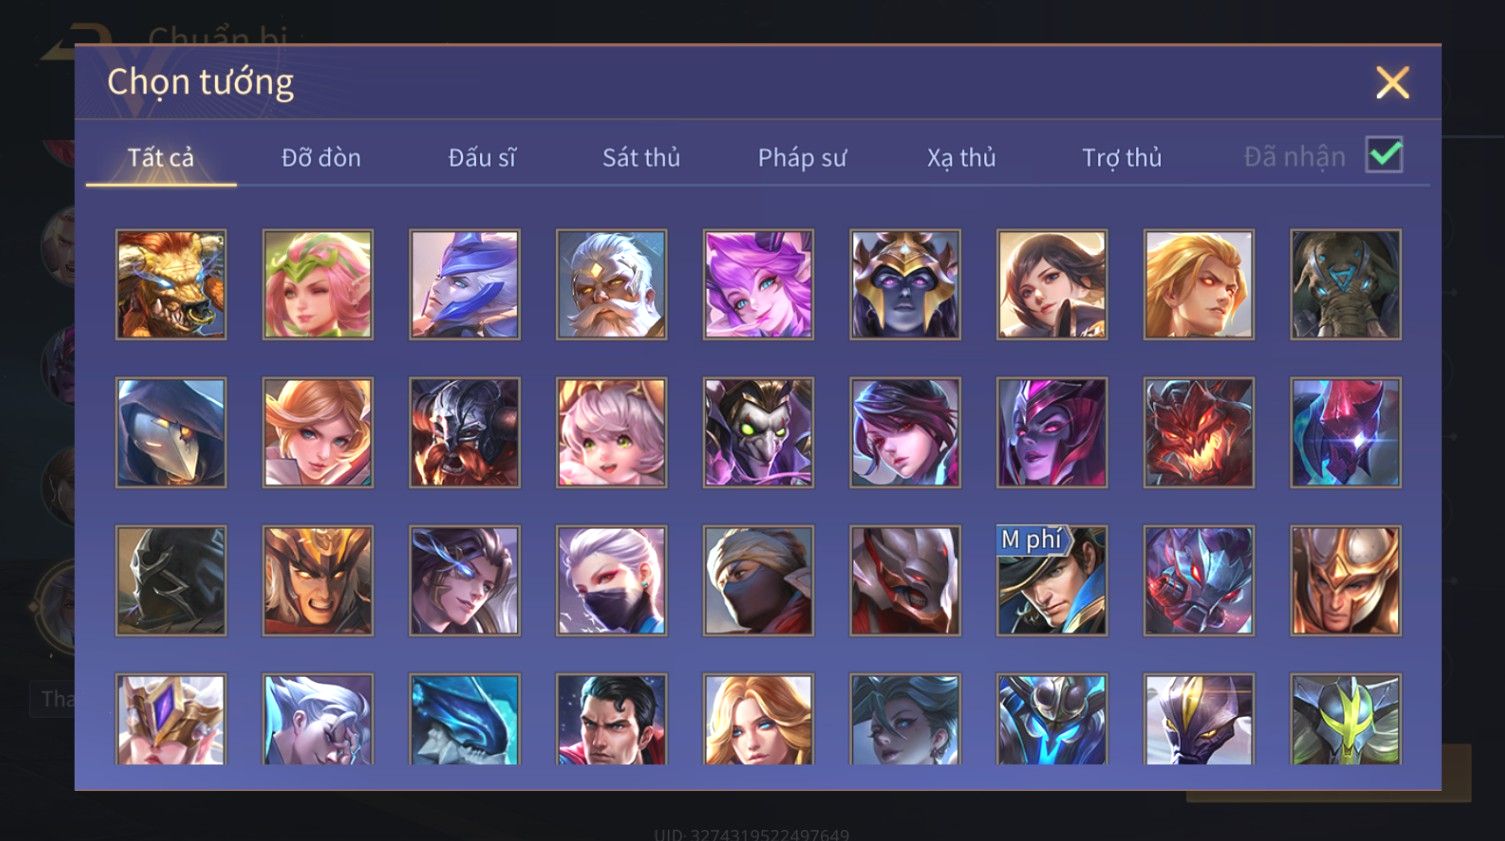Viewport: 1505px width, 841px height.
Task: Open the 'Trợ thủ' tab
Action: click(1122, 157)
